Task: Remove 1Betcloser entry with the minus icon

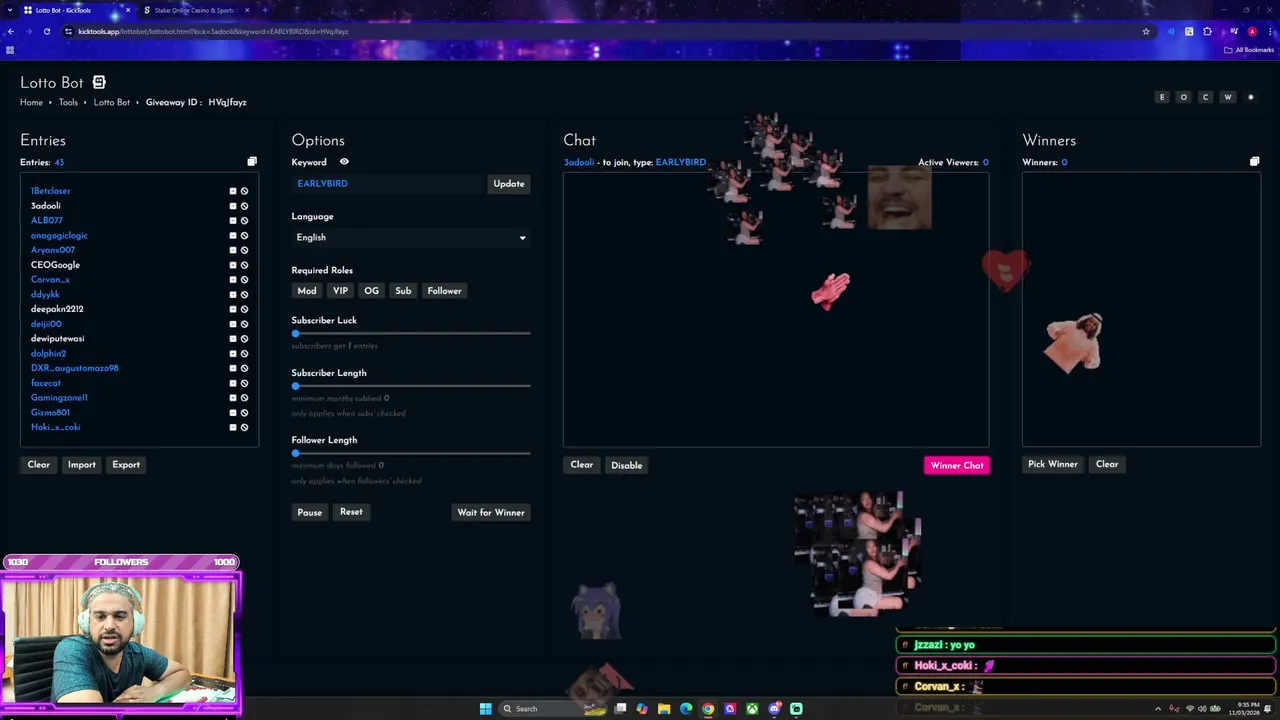Action: tap(233, 191)
